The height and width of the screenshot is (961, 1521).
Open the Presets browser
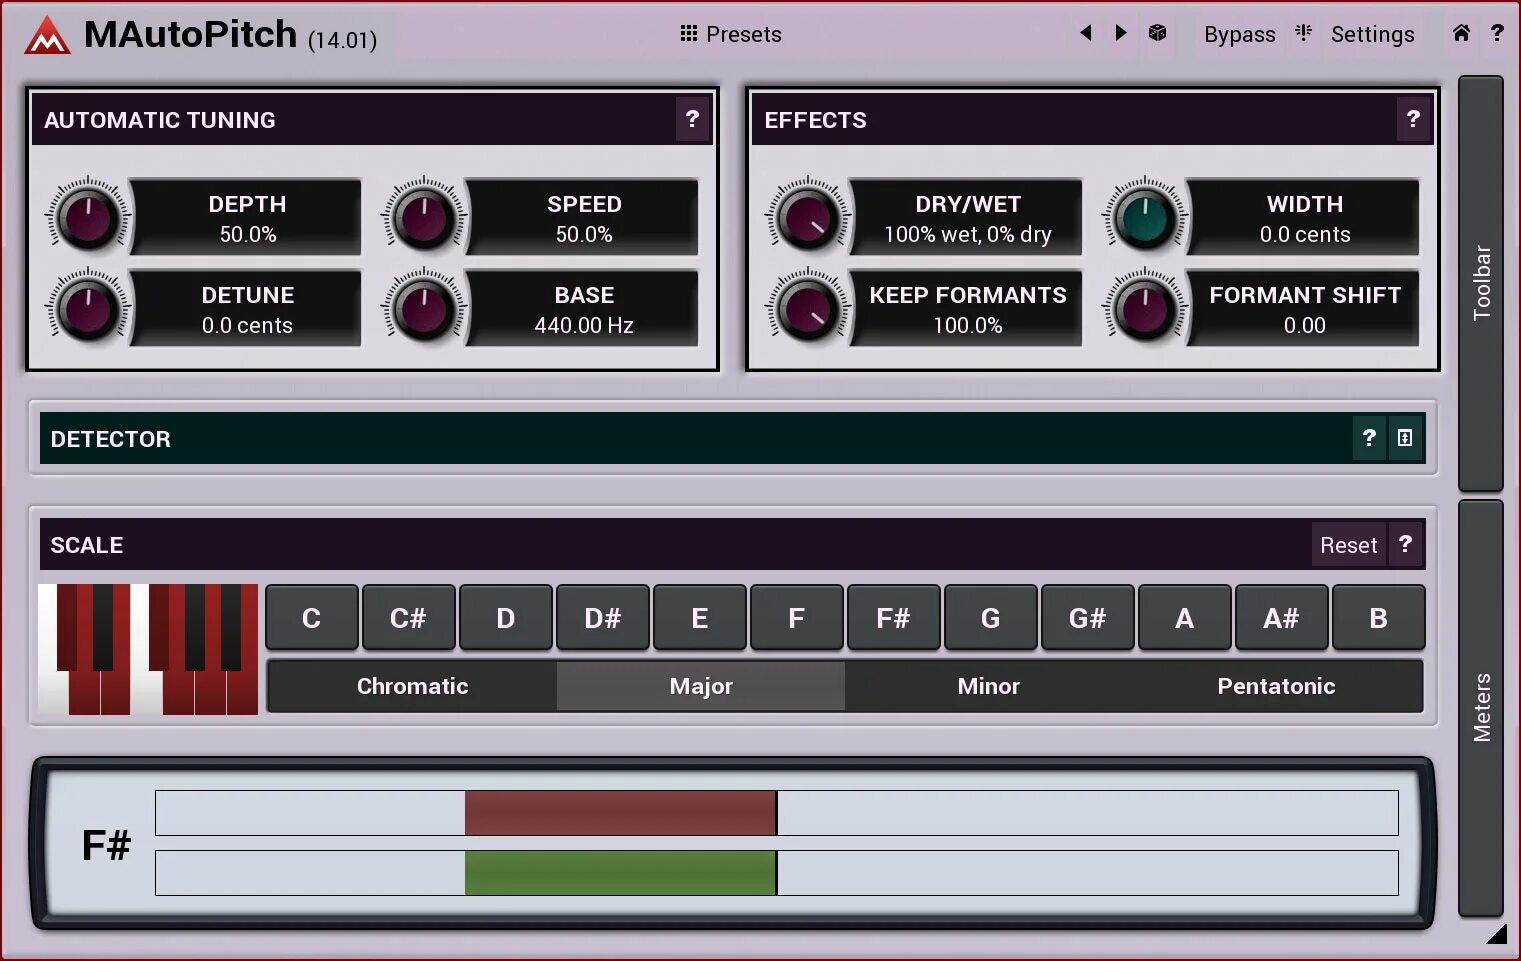tap(731, 34)
